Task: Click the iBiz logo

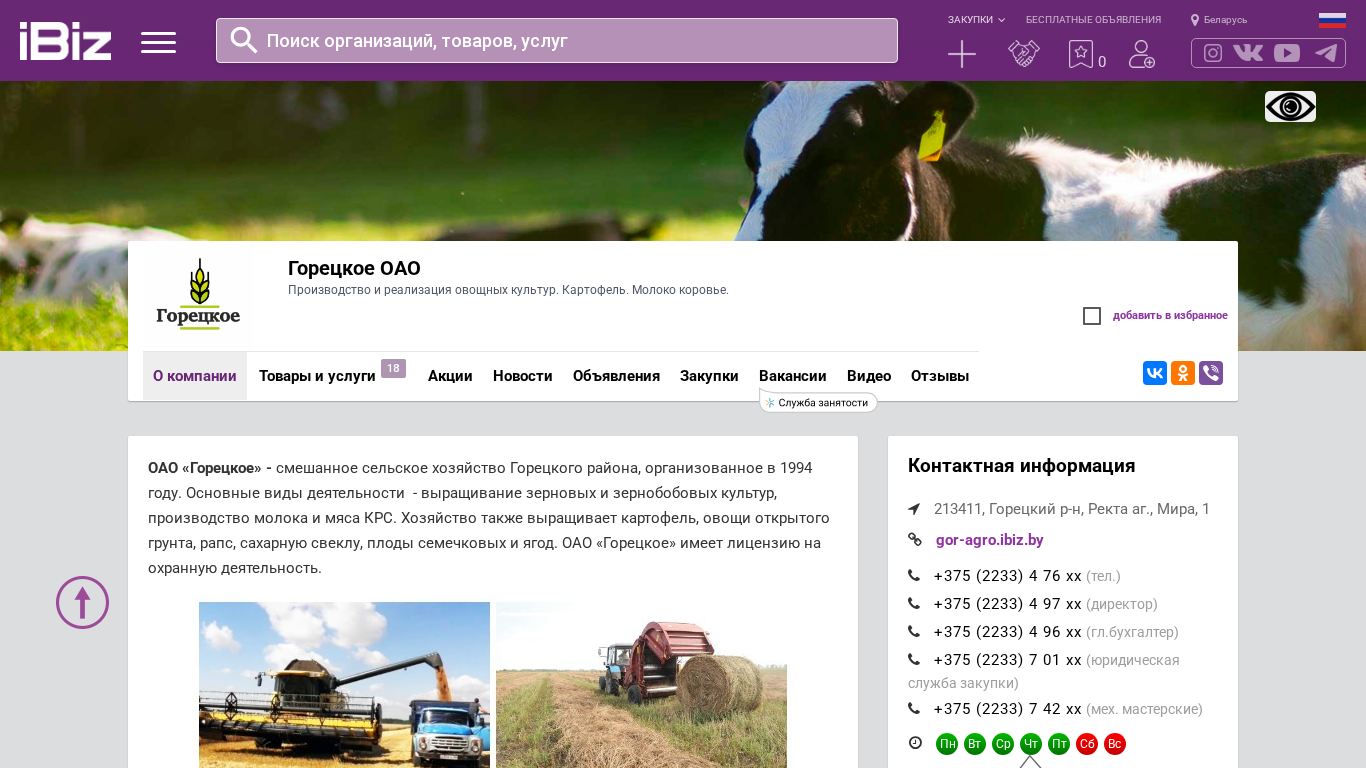Action: 65,41
